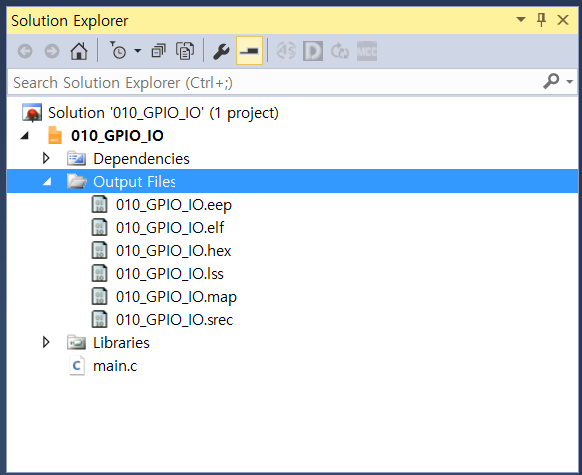Click the icon beside 010_GPIO_IO.eep

[99, 204]
